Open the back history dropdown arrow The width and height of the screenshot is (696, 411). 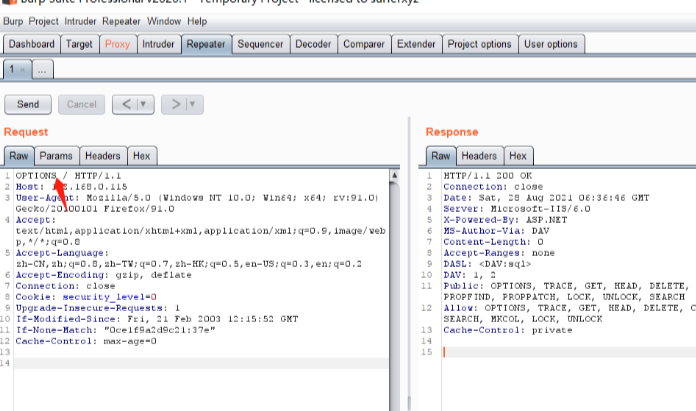(x=144, y=103)
